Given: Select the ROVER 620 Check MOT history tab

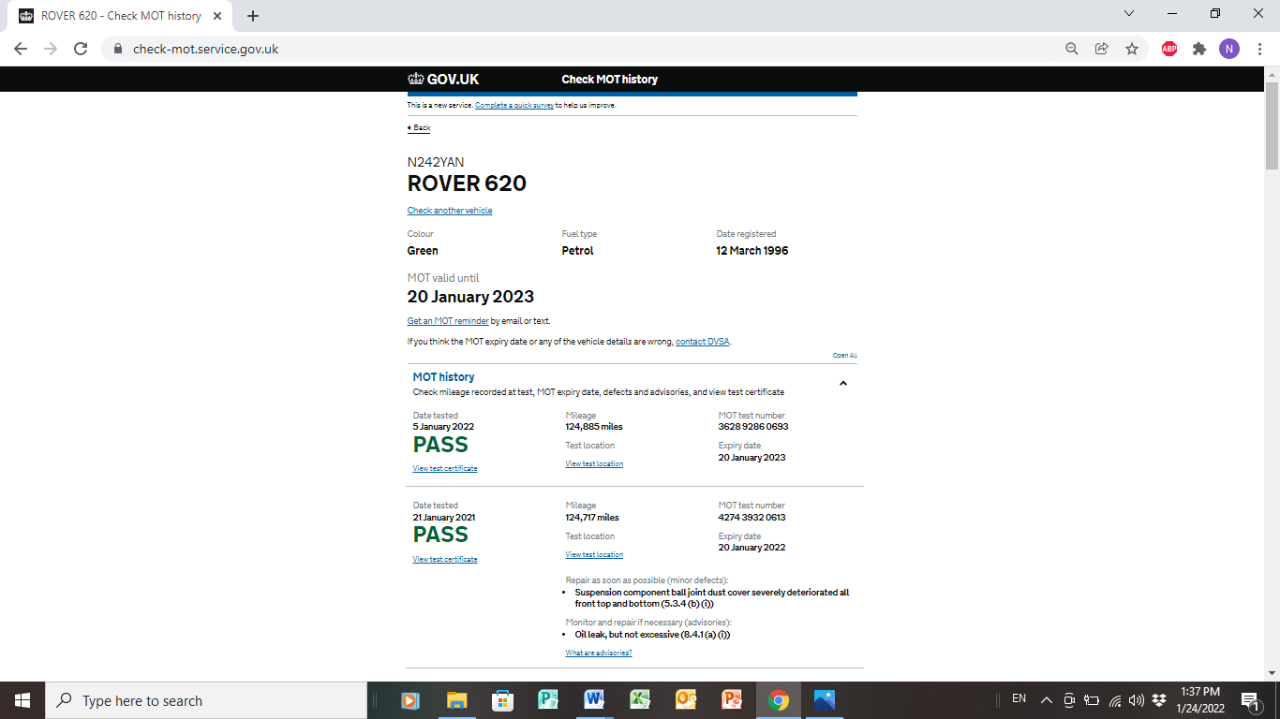Looking at the screenshot, I should pos(120,16).
